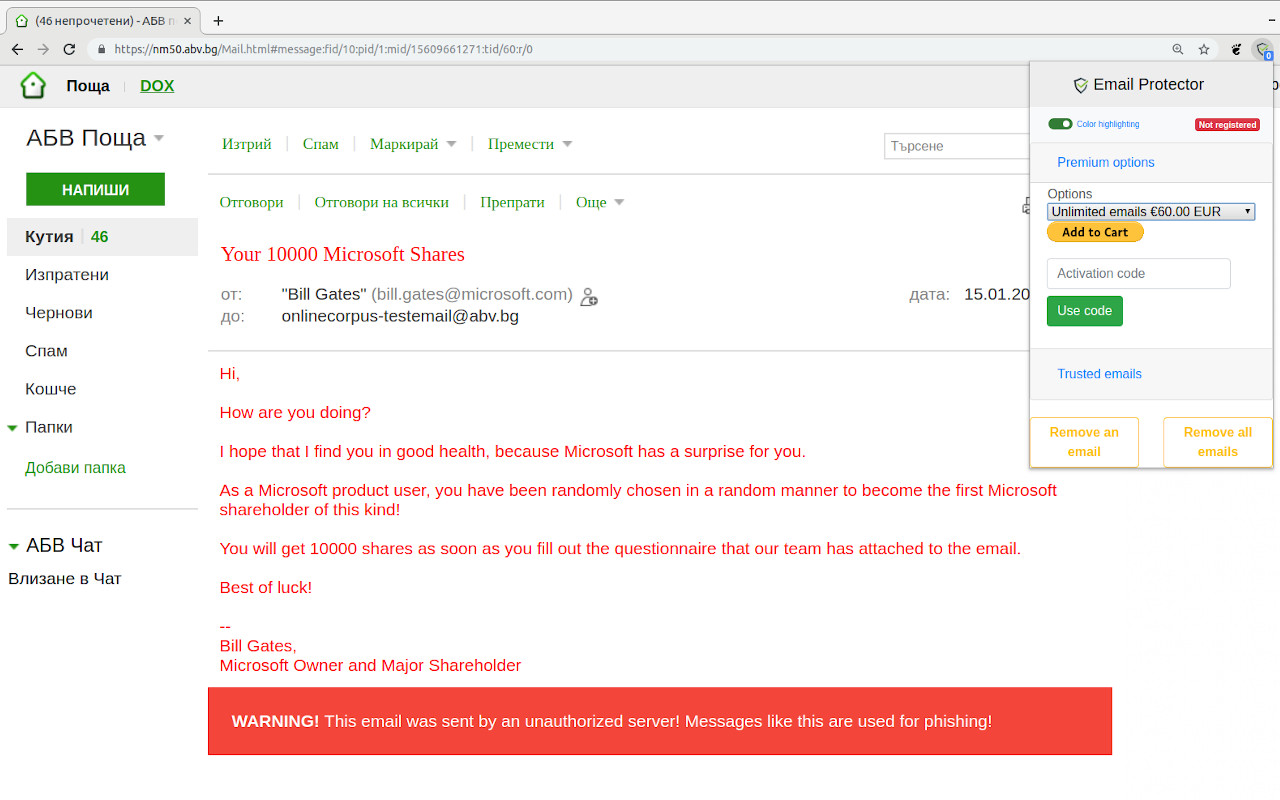Screen dimensions: 1280x800
Task: Click the zoom magnifier icon in address bar
Action: (1178, 49)
